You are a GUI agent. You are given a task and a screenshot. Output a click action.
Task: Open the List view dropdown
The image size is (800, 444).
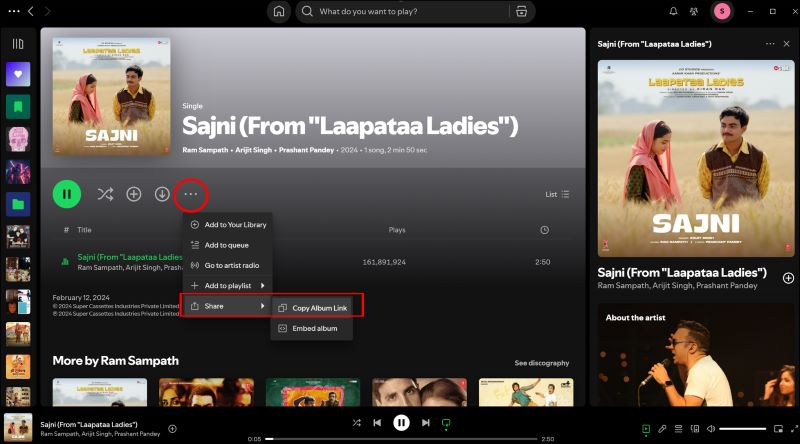tap(557, 194)
